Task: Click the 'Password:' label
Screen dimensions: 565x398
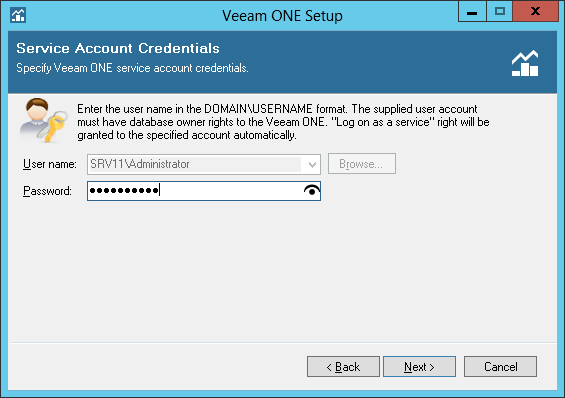Action: 47,191
